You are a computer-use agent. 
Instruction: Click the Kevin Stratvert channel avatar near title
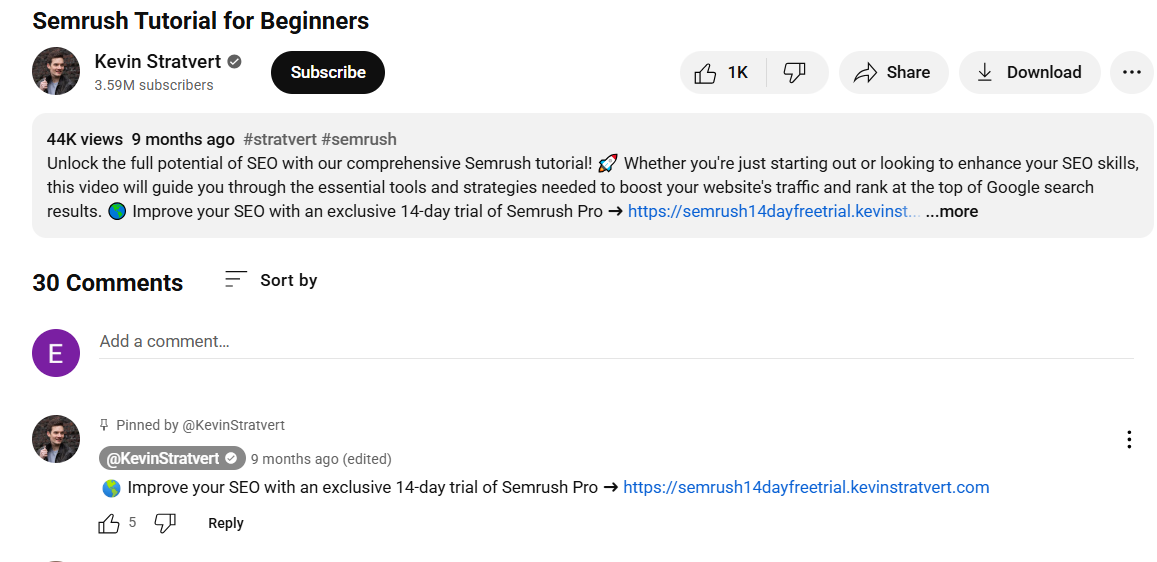click(x=56, y=72)
